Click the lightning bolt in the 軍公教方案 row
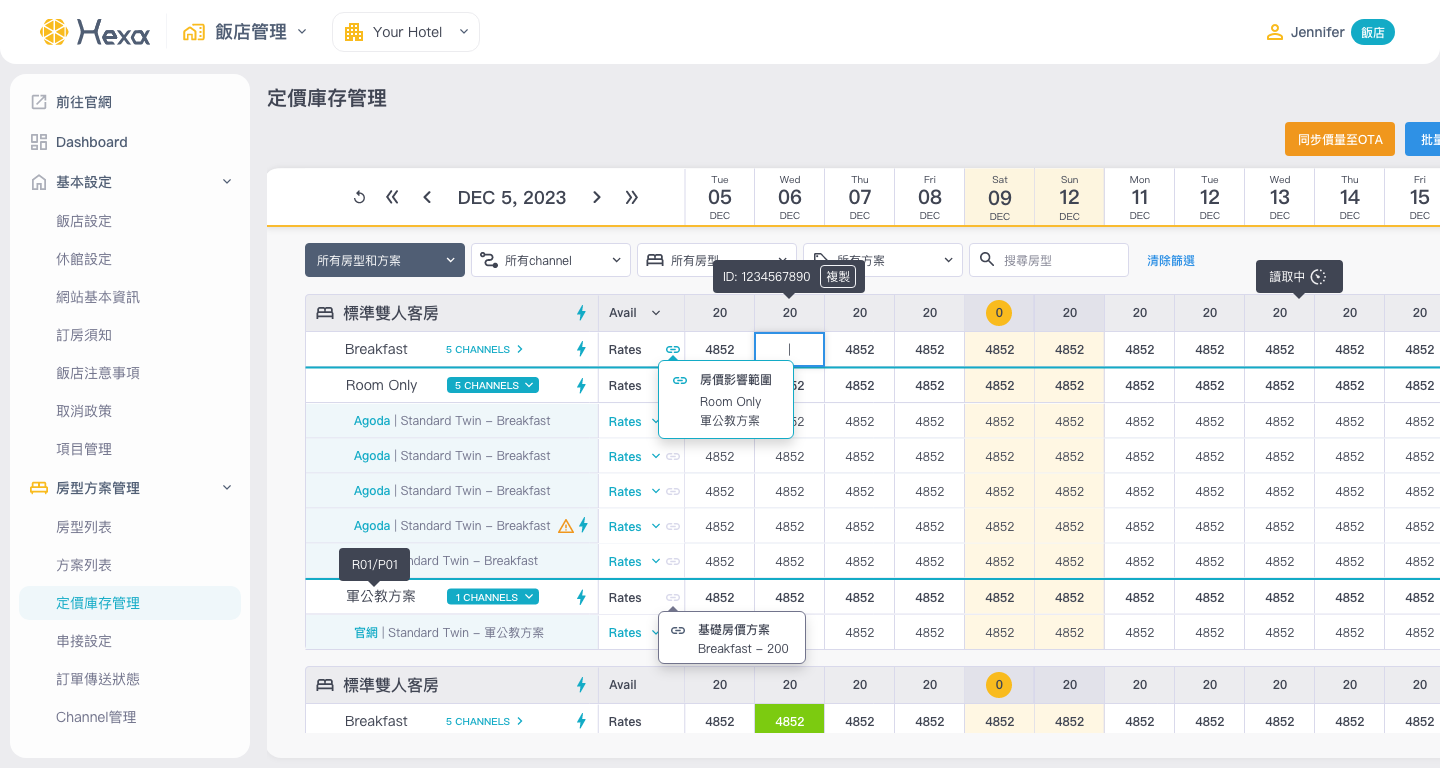The image size is (1440, 768). 582,598
